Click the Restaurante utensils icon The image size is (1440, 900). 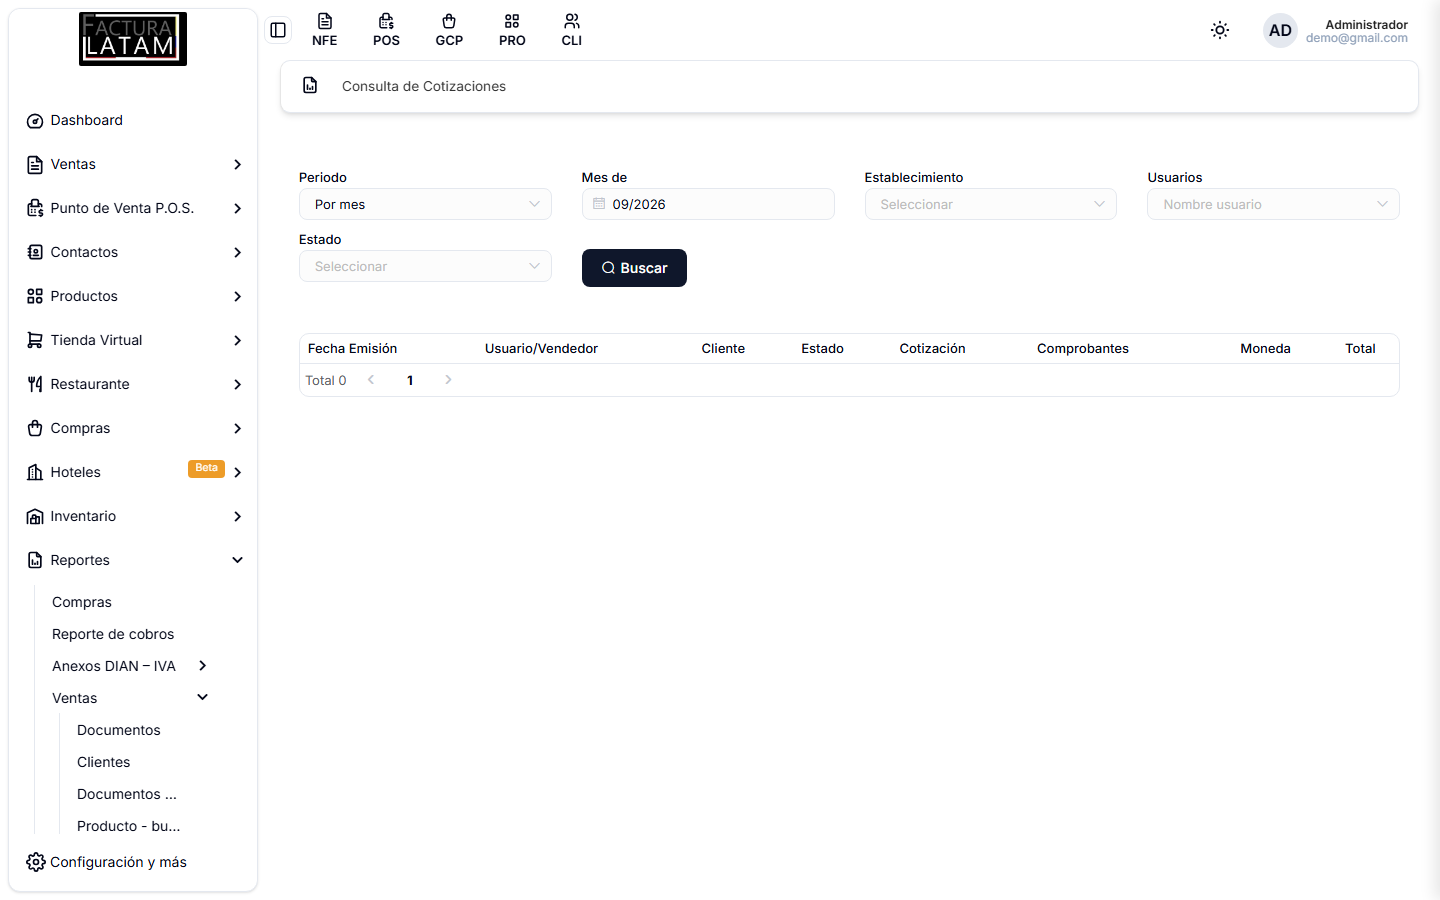pos(35,385)
